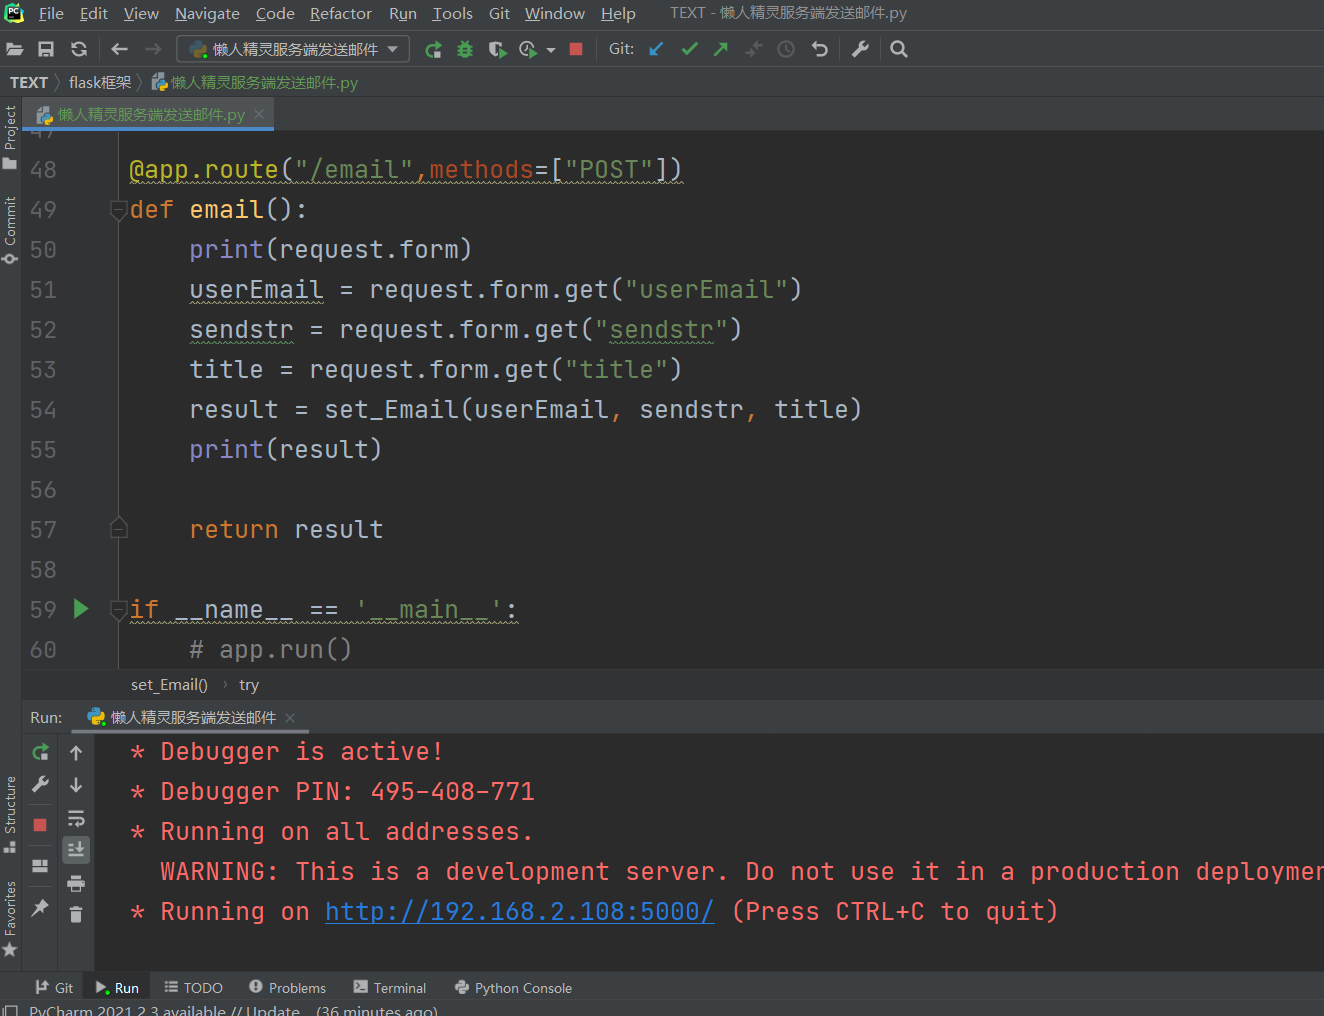Image resolution: width=1324 pixels, height=1016 pixels.
Task: Open the Edit menu
Action: [x=94, y=13]
